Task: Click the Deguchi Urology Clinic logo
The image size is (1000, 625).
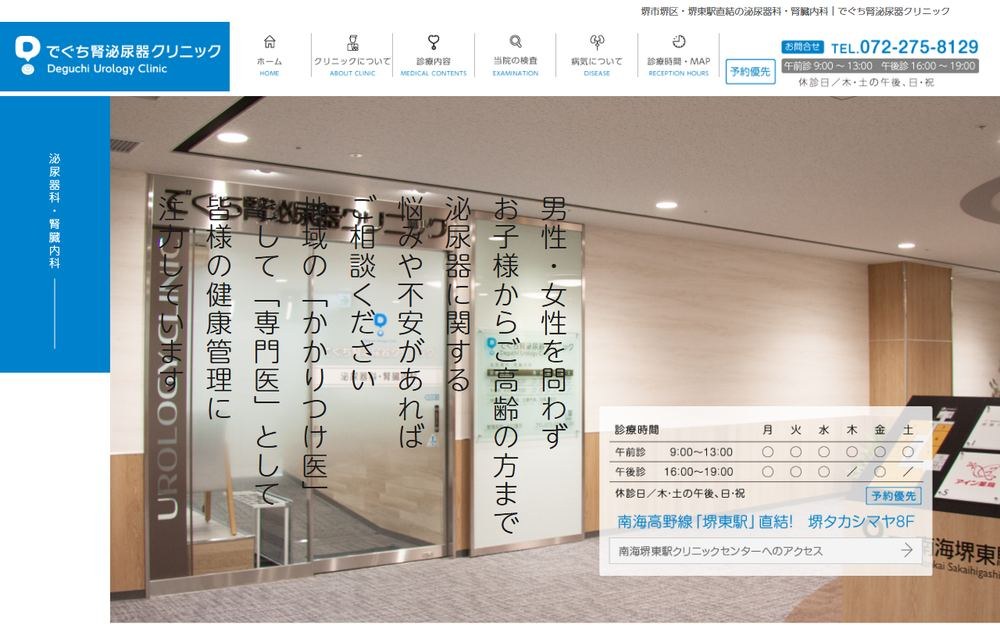Action: click(x=115, y=56)
